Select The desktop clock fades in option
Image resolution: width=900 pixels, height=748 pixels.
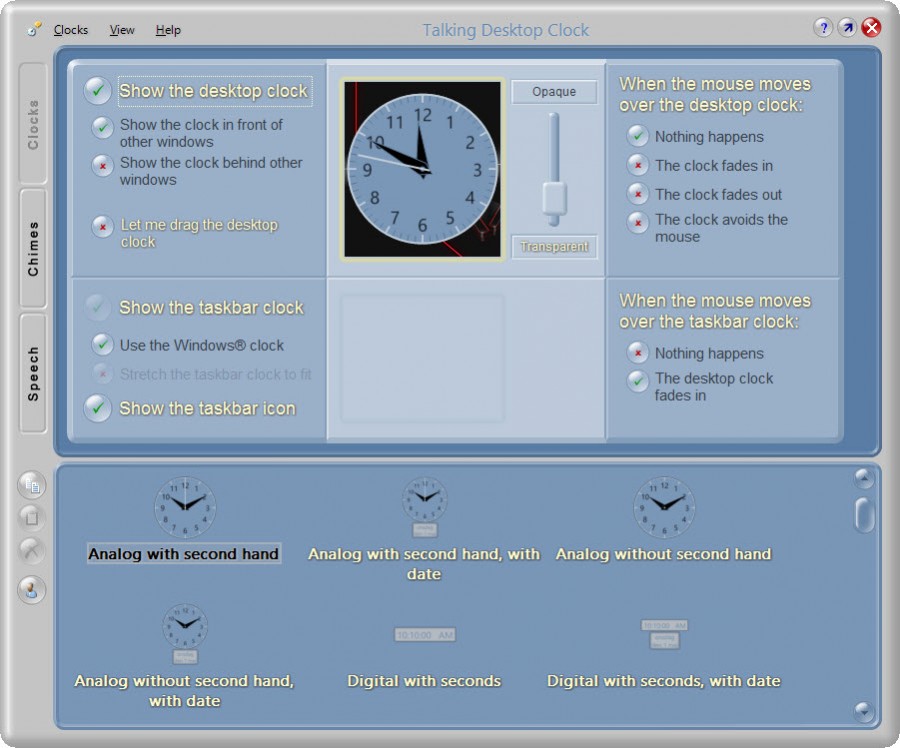point(638,381)
